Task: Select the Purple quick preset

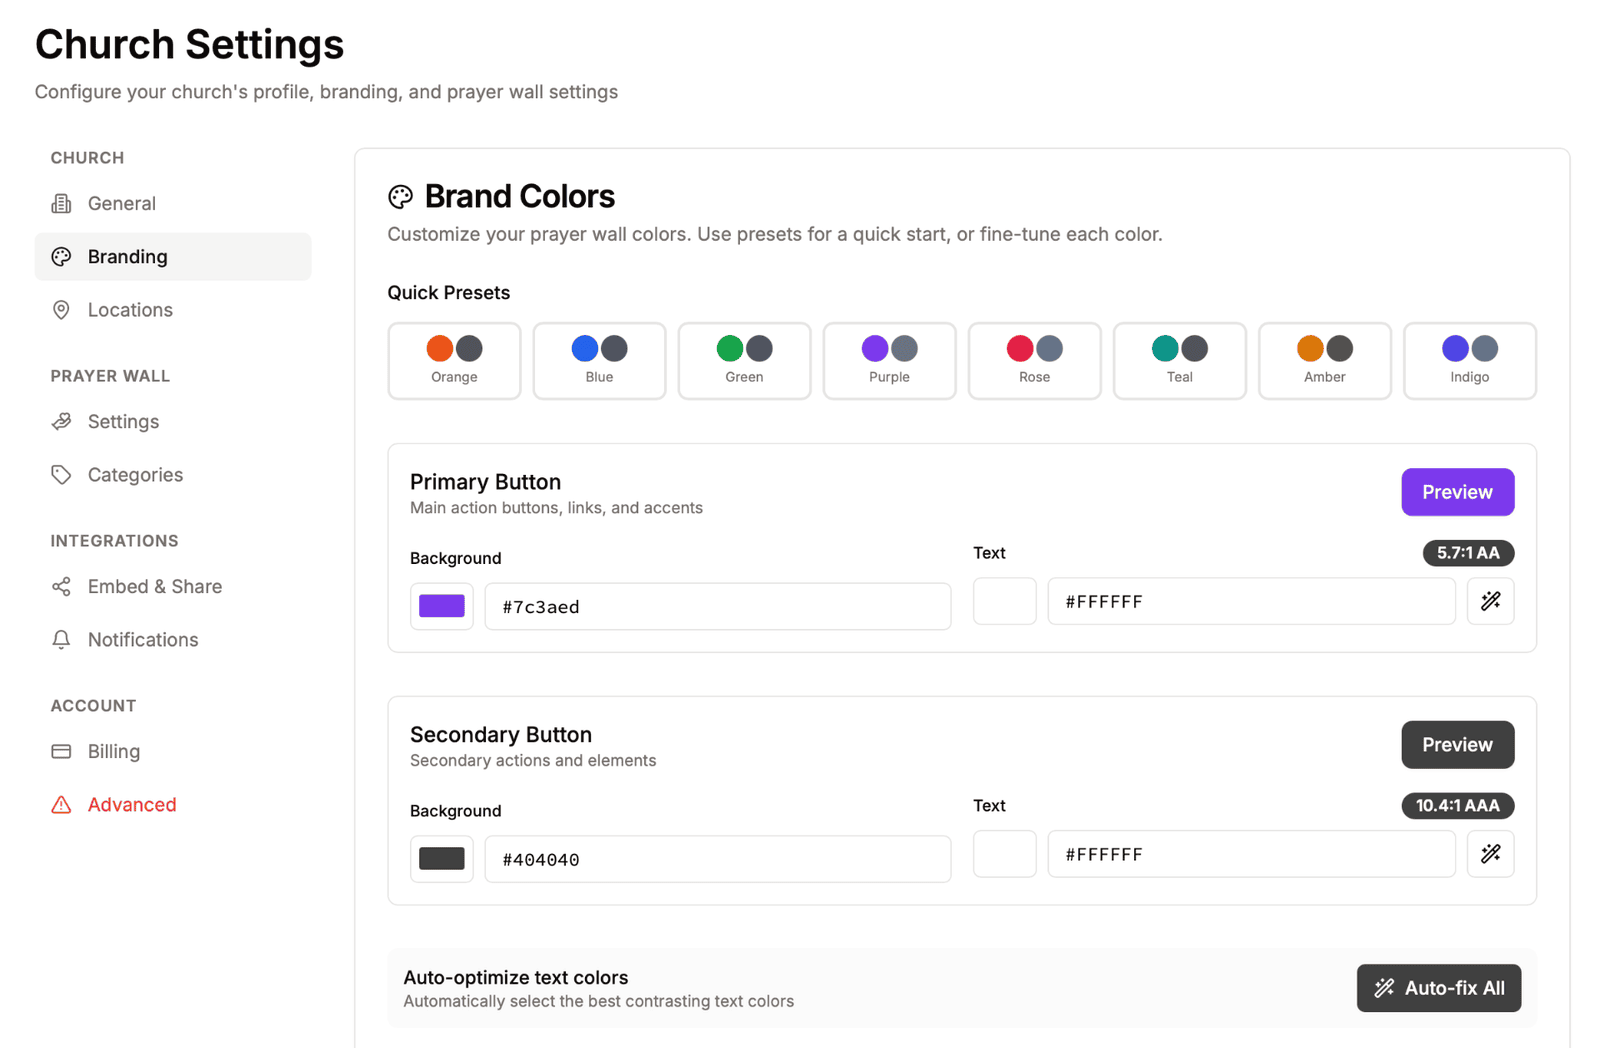Action: (x=889, y=361)
